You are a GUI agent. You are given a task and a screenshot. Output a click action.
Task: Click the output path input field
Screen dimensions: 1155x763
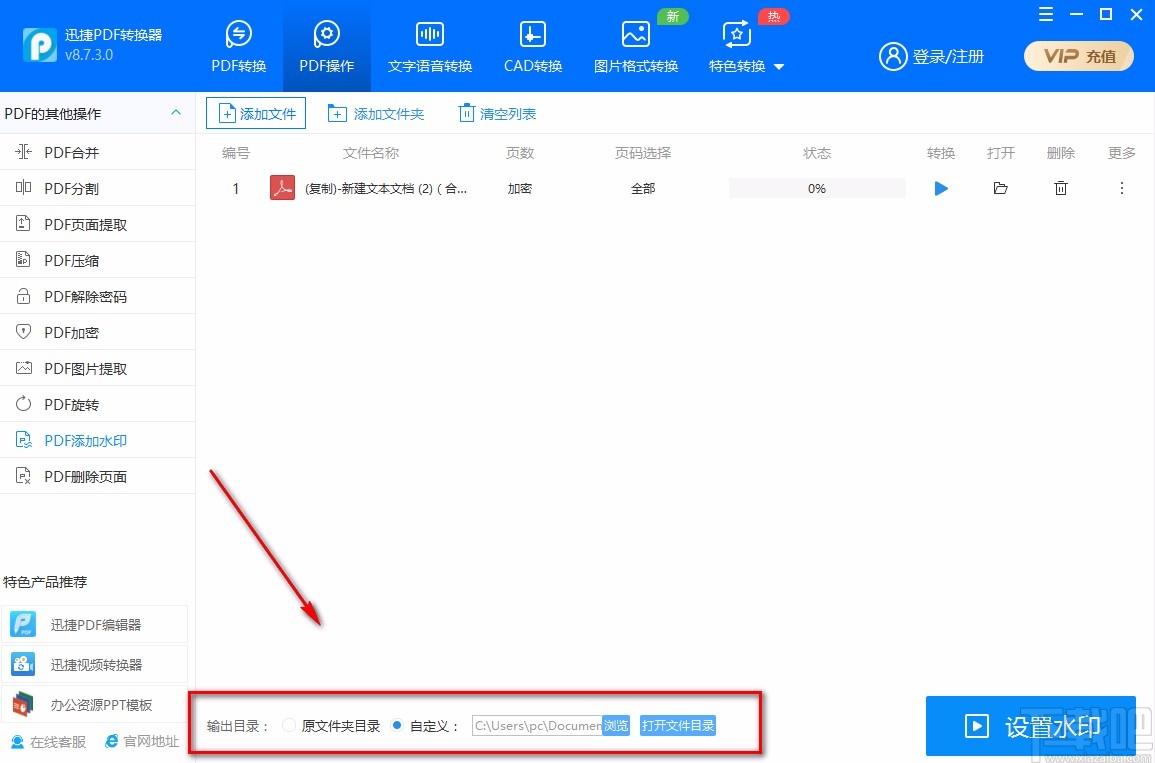pos(535,725)
